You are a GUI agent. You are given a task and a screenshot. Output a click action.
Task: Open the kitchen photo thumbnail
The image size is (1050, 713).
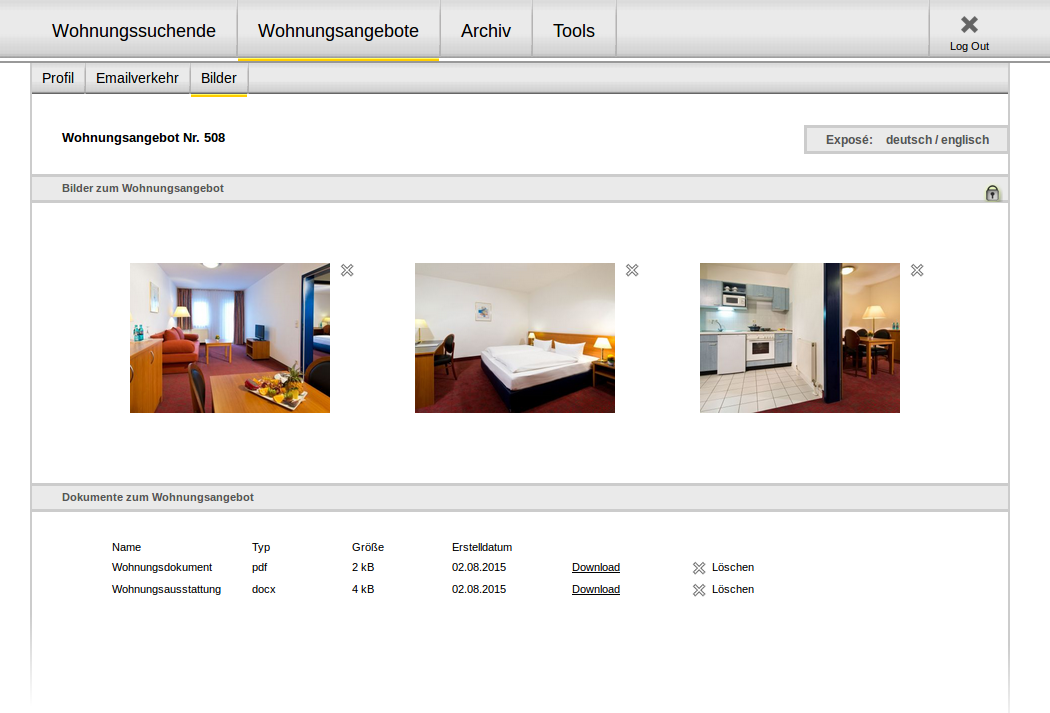(800, 338)
